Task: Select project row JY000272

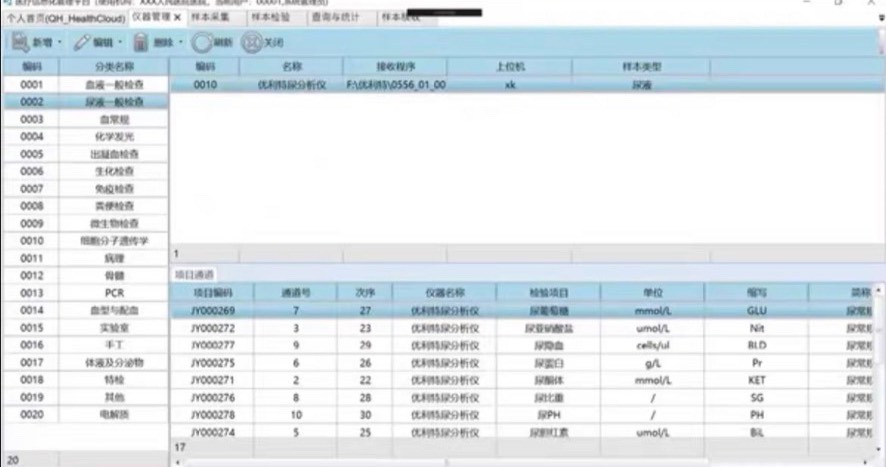Action: point(523,328)
